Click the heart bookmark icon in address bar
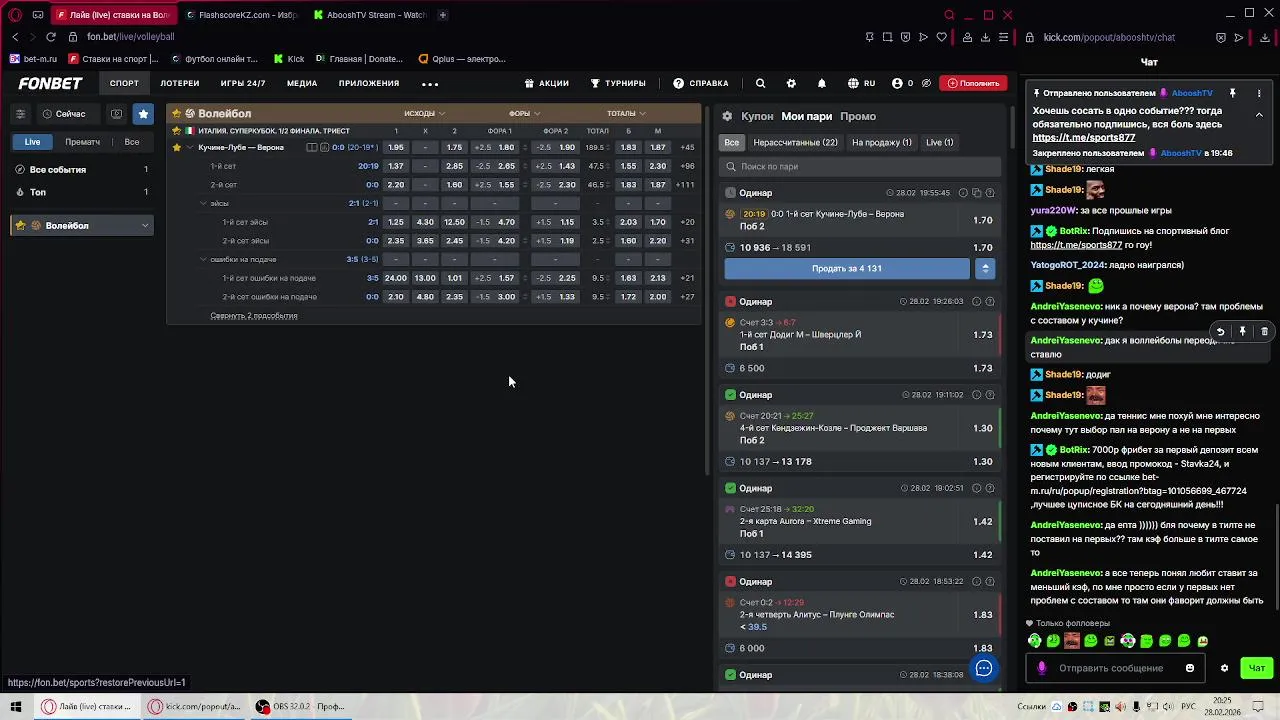1280x720 pixels. (x=941, y=37)
